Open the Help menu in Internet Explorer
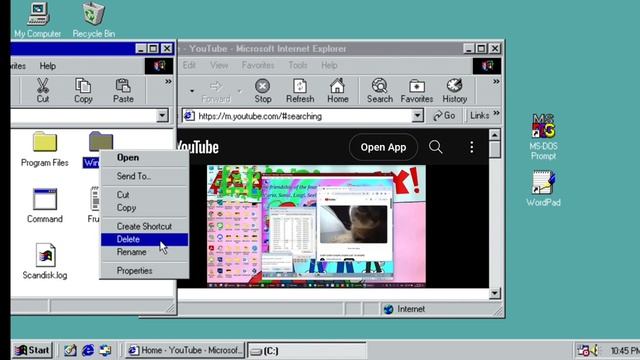The image size is (640, 360). (x=329, y=65)
